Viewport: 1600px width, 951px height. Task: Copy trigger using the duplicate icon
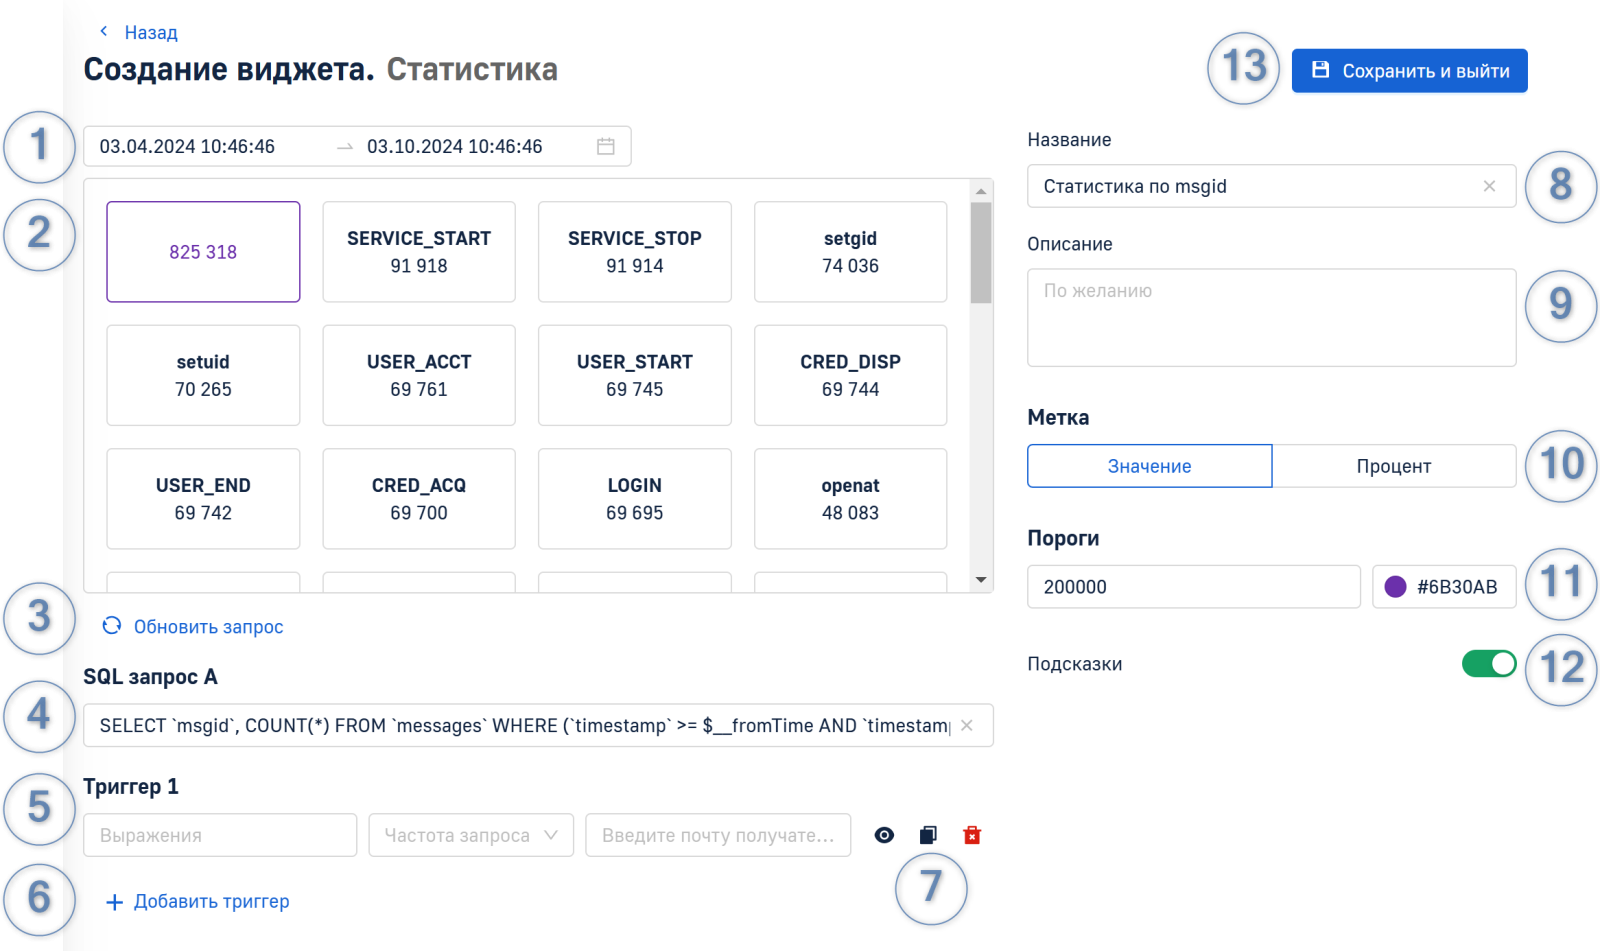coord(928,835)
